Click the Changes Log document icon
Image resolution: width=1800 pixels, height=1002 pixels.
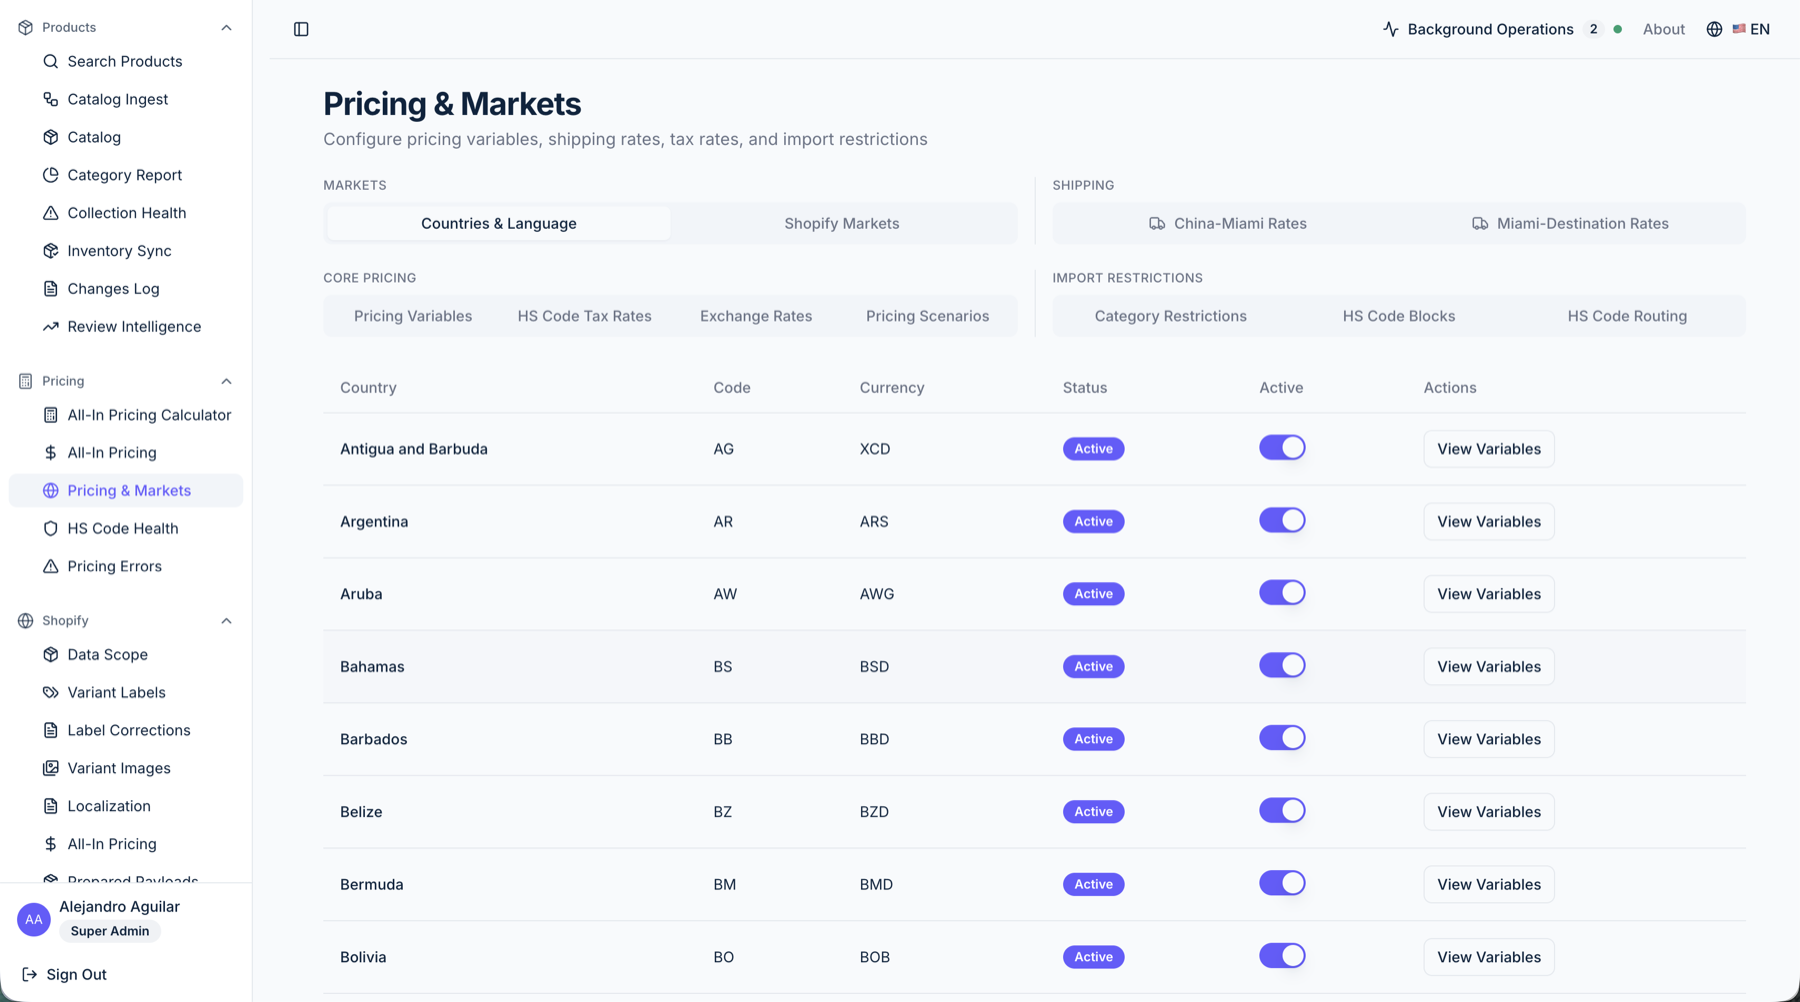(51, 289)
